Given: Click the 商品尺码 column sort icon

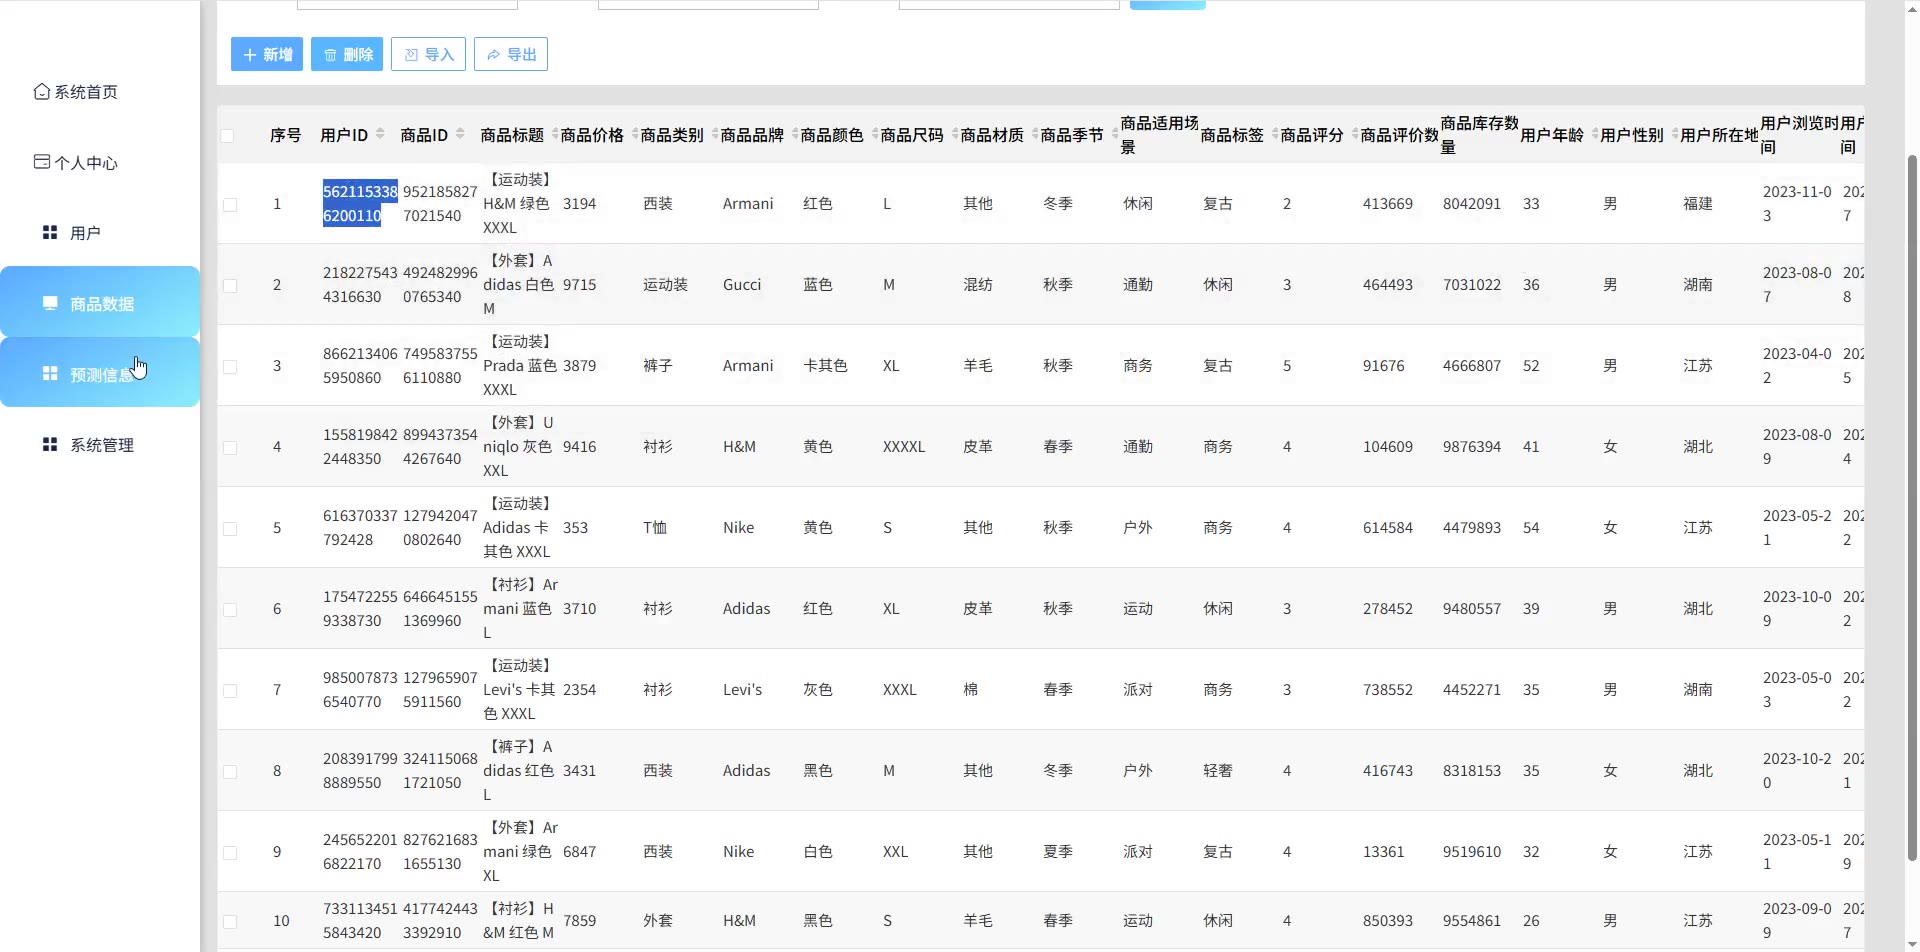Looking at the screenshot, I should [x=955, y=133].
